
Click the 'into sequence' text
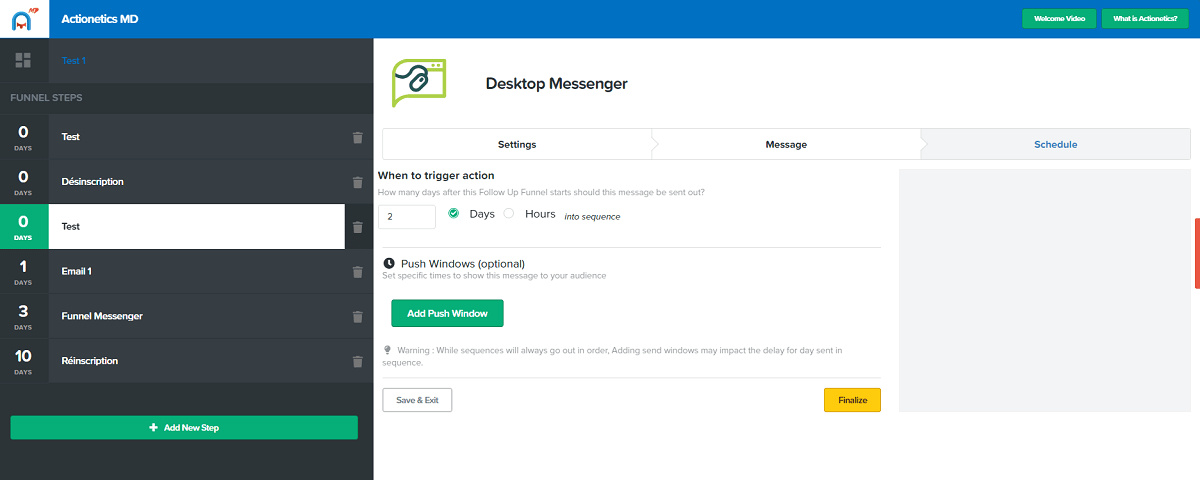[x=592, y=216]
